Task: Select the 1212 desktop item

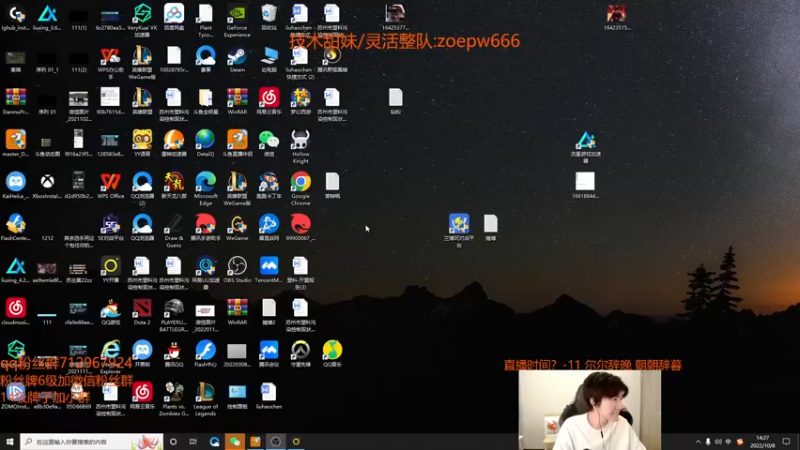Action: [x=47, y=238]
